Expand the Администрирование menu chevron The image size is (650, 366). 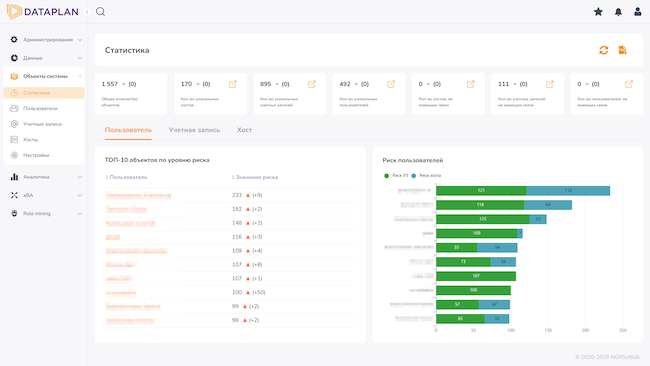80,40
